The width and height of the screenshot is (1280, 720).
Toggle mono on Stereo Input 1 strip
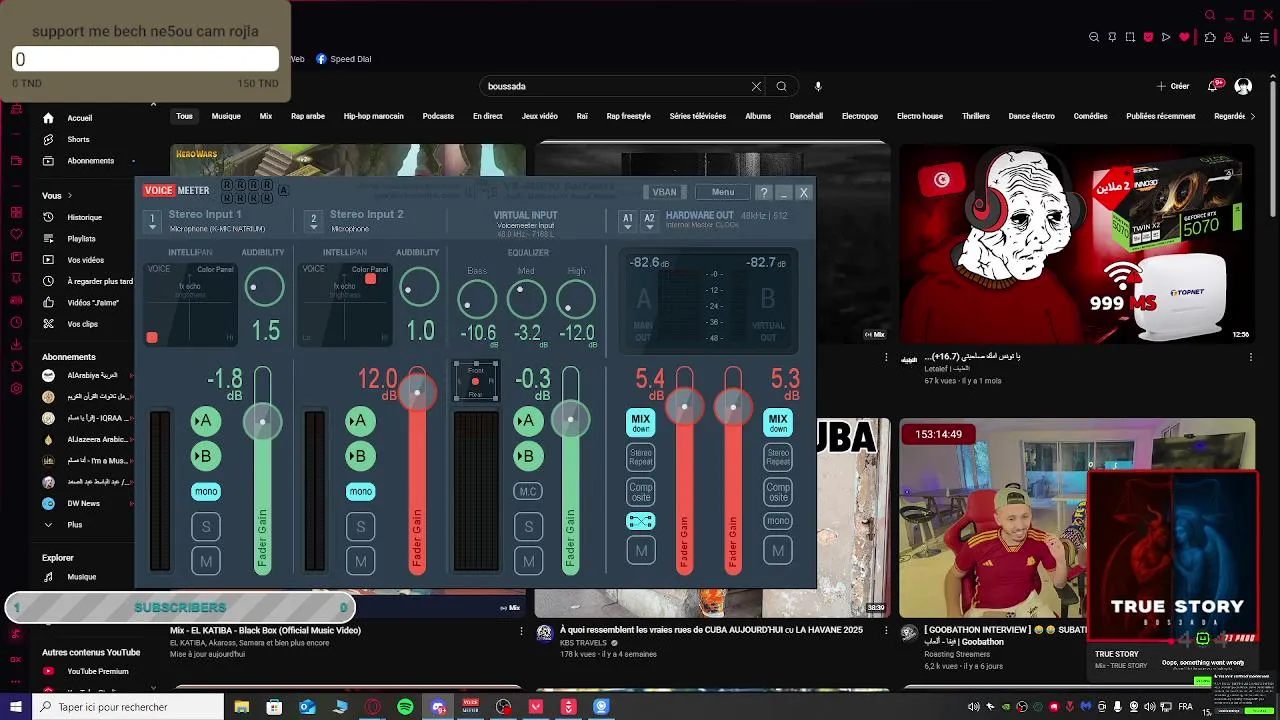(x=206, y=491)
